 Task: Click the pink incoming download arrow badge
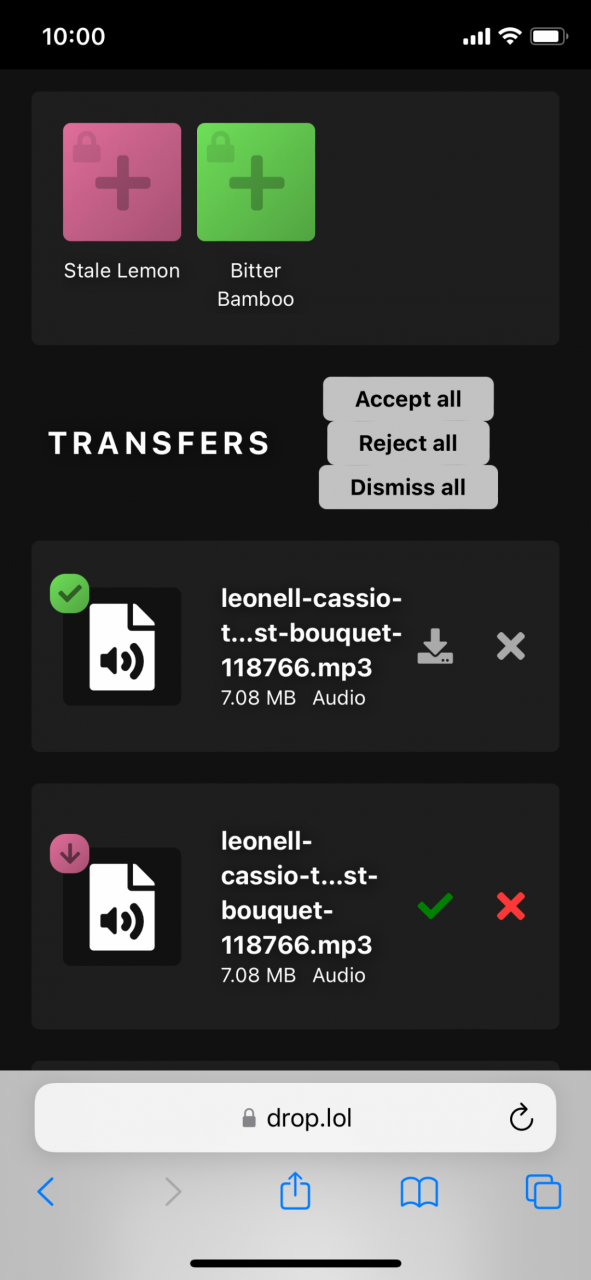click(70, 854)
